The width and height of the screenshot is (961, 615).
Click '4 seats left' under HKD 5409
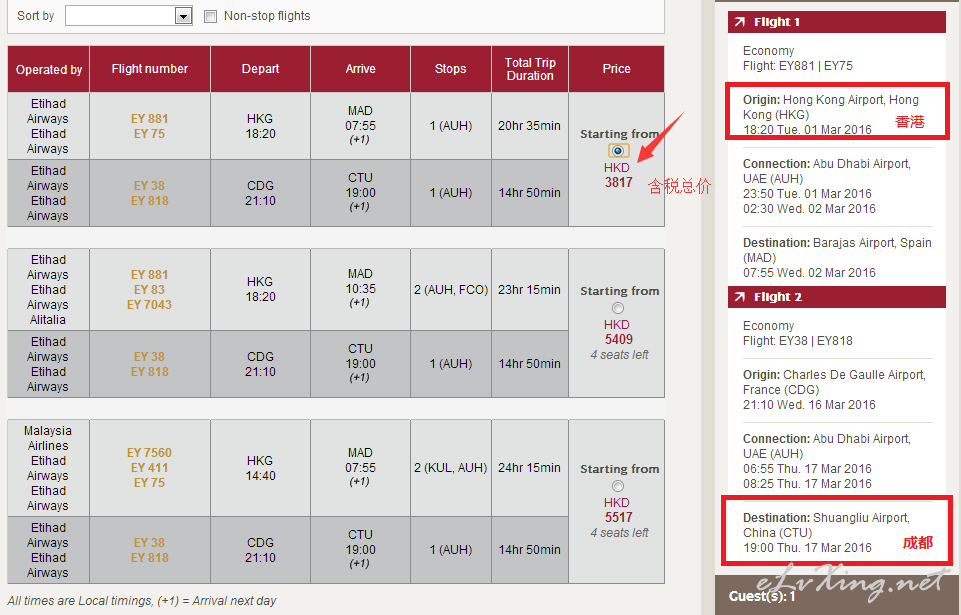coord(619,355)
